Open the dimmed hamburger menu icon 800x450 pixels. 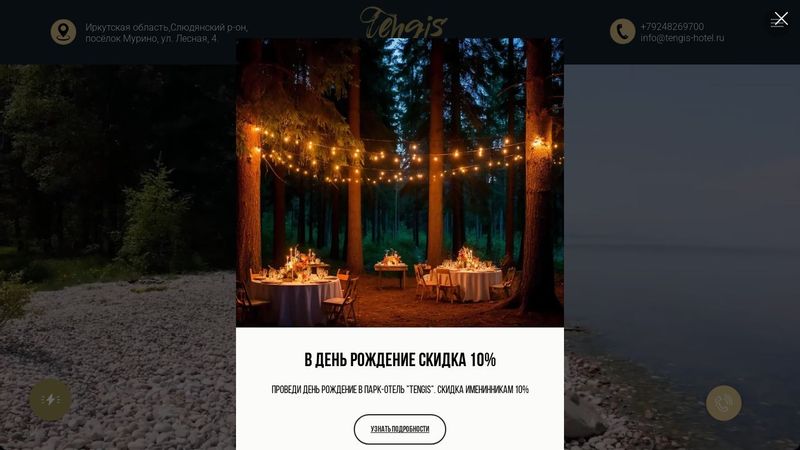777,21
